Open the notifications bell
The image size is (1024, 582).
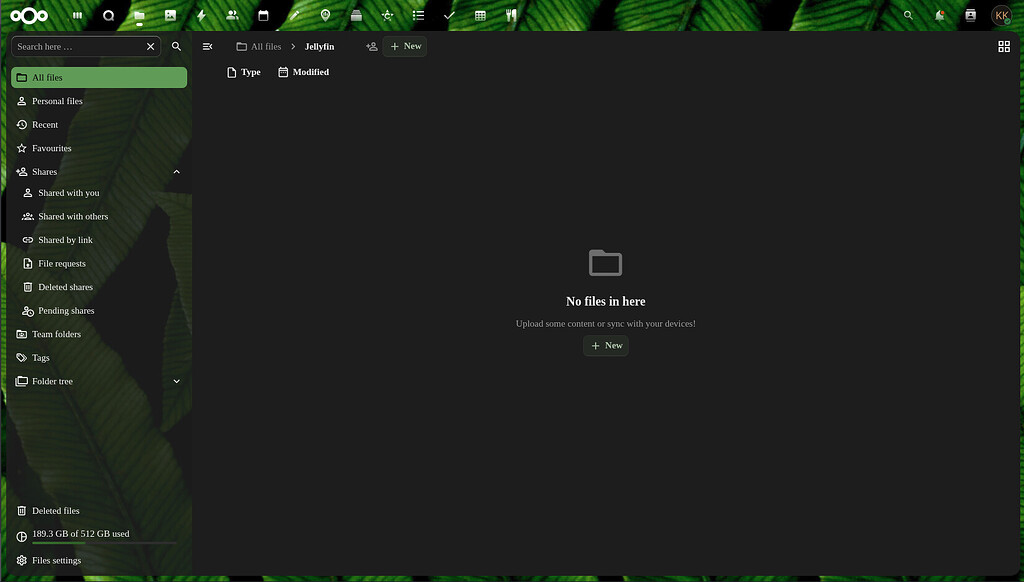click(939, 15)
